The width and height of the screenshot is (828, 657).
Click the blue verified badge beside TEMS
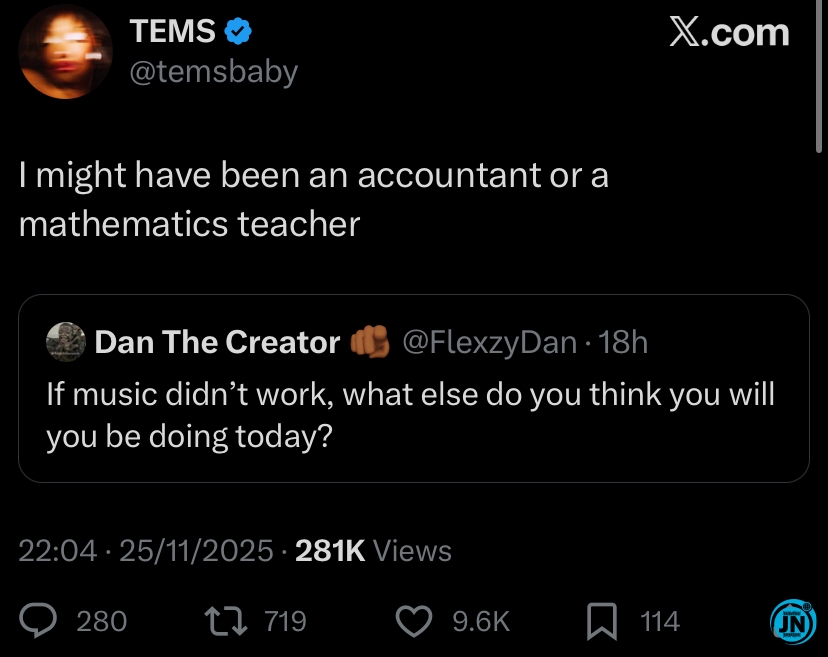[237, 32]
